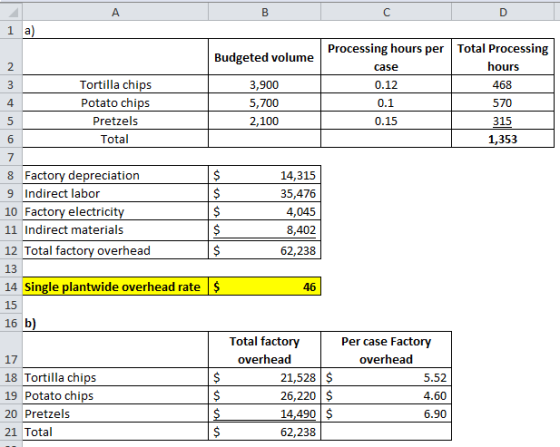Click the highlighted 'Single plantwide overhead rate' cell

(115, 286)
